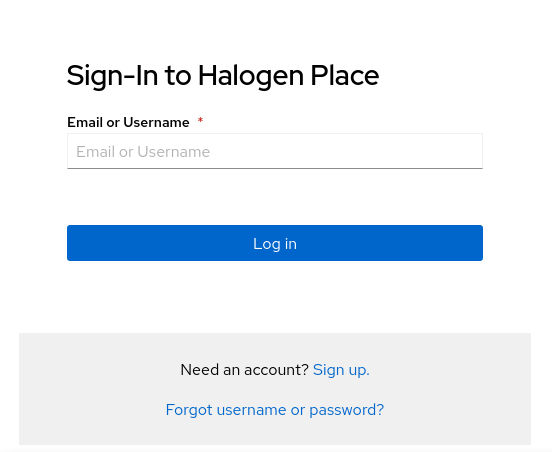The height and width of the screenshot is (452, 552).
Task: Click the red required asterisk
Action: [200, 120]
